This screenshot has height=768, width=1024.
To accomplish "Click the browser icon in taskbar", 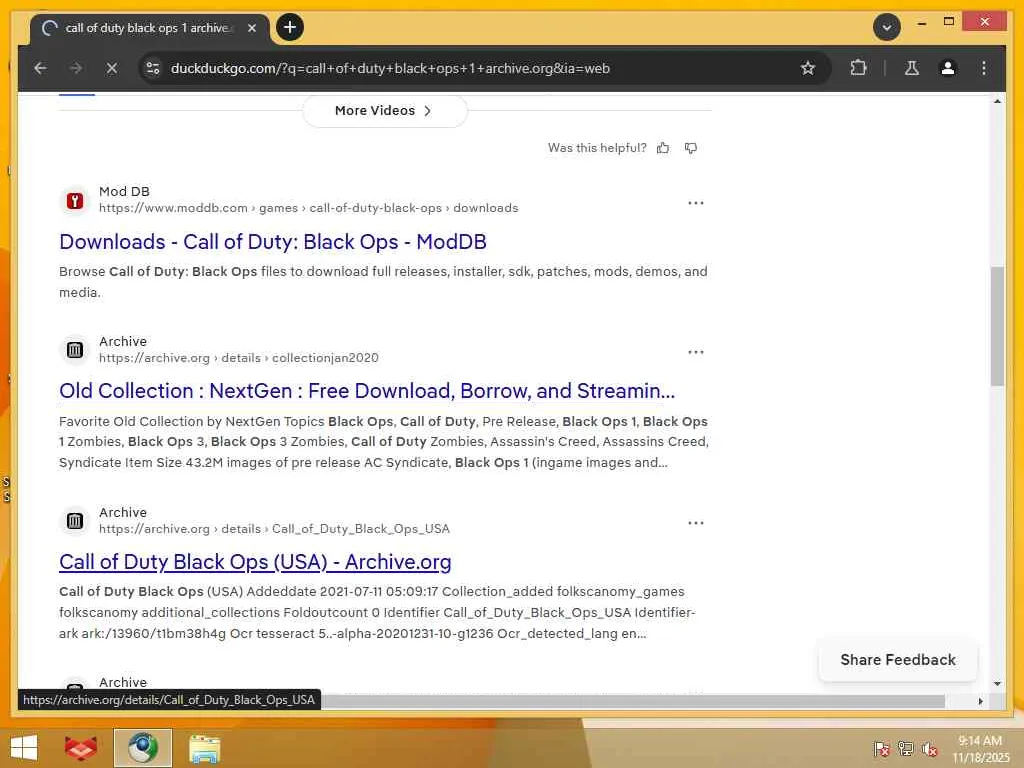I will point(142,748).
